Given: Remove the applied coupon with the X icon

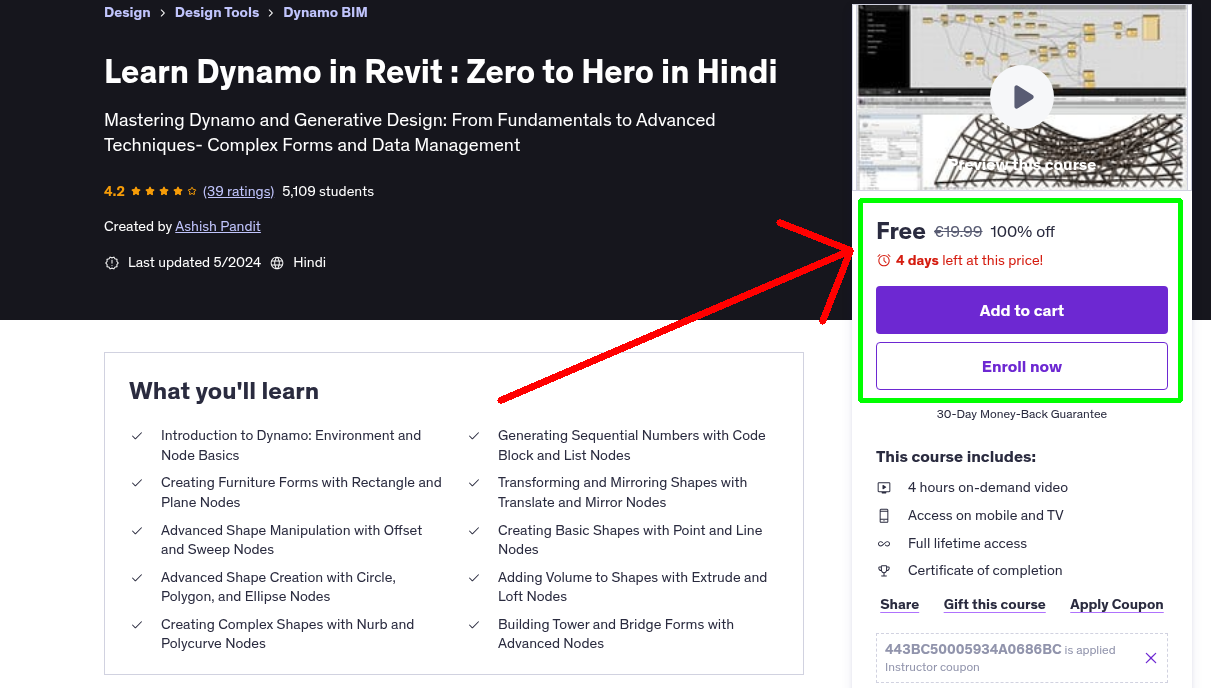Looking at the screenshot, I should coord(1151,658).
